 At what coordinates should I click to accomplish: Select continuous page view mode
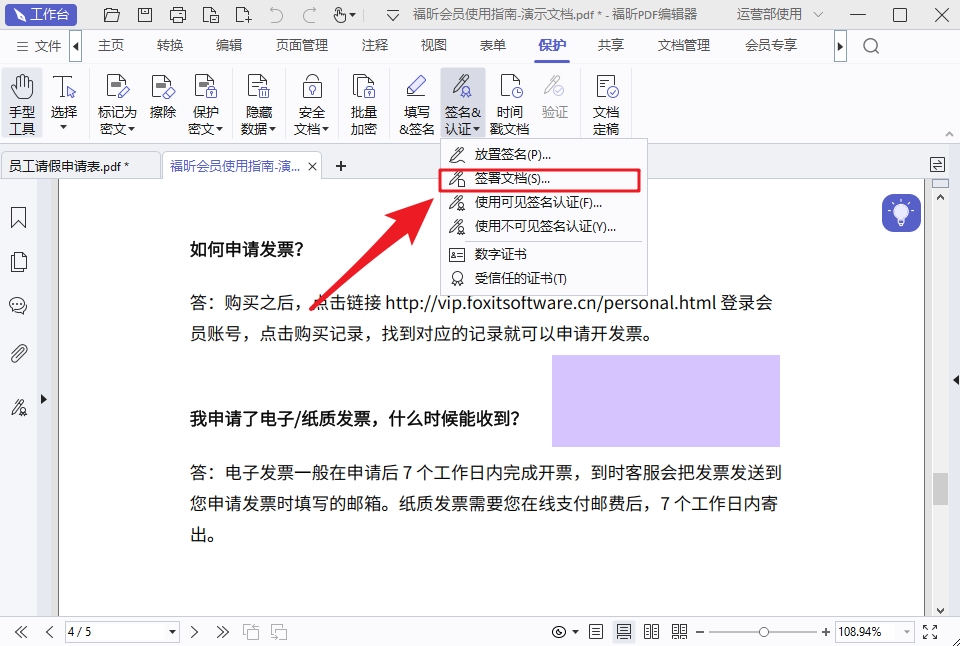(x=623, y=631)
